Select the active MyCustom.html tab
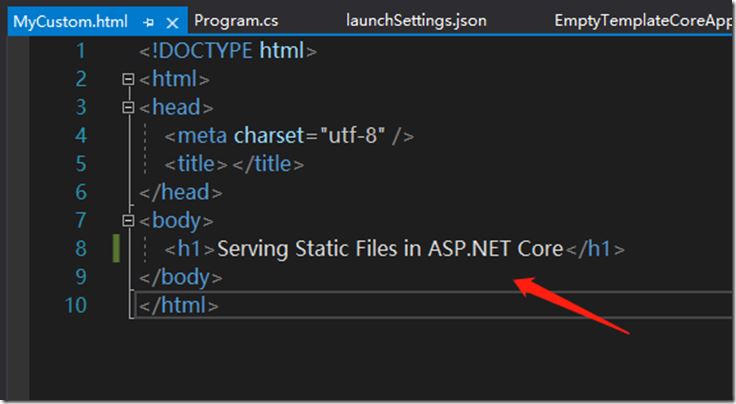The width and height of the screenshot is (736, 404). coord(70,21)
